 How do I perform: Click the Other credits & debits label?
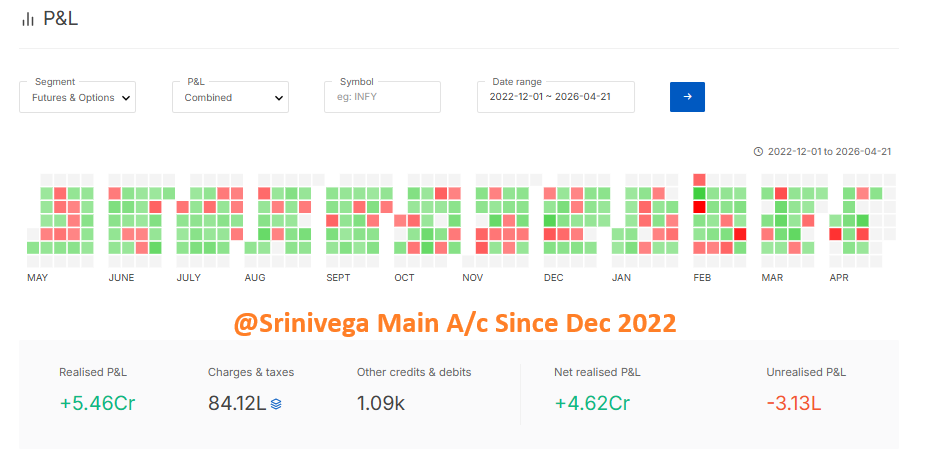click(x=414, y=372)
